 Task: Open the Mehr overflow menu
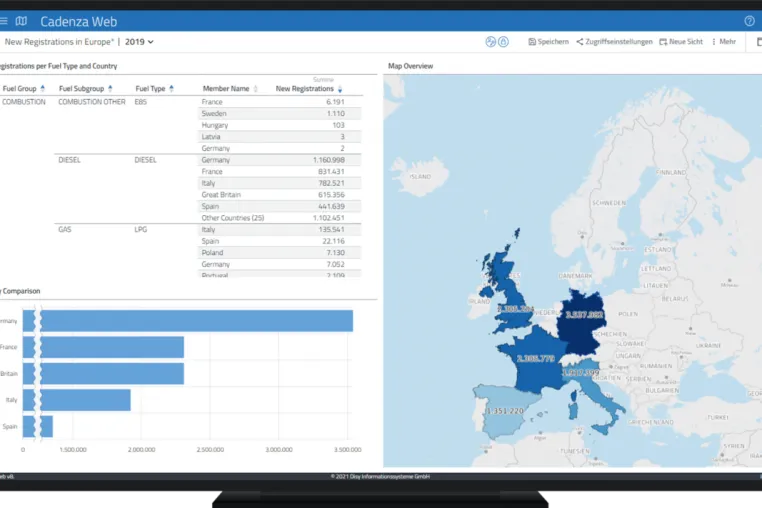point(724,42)
